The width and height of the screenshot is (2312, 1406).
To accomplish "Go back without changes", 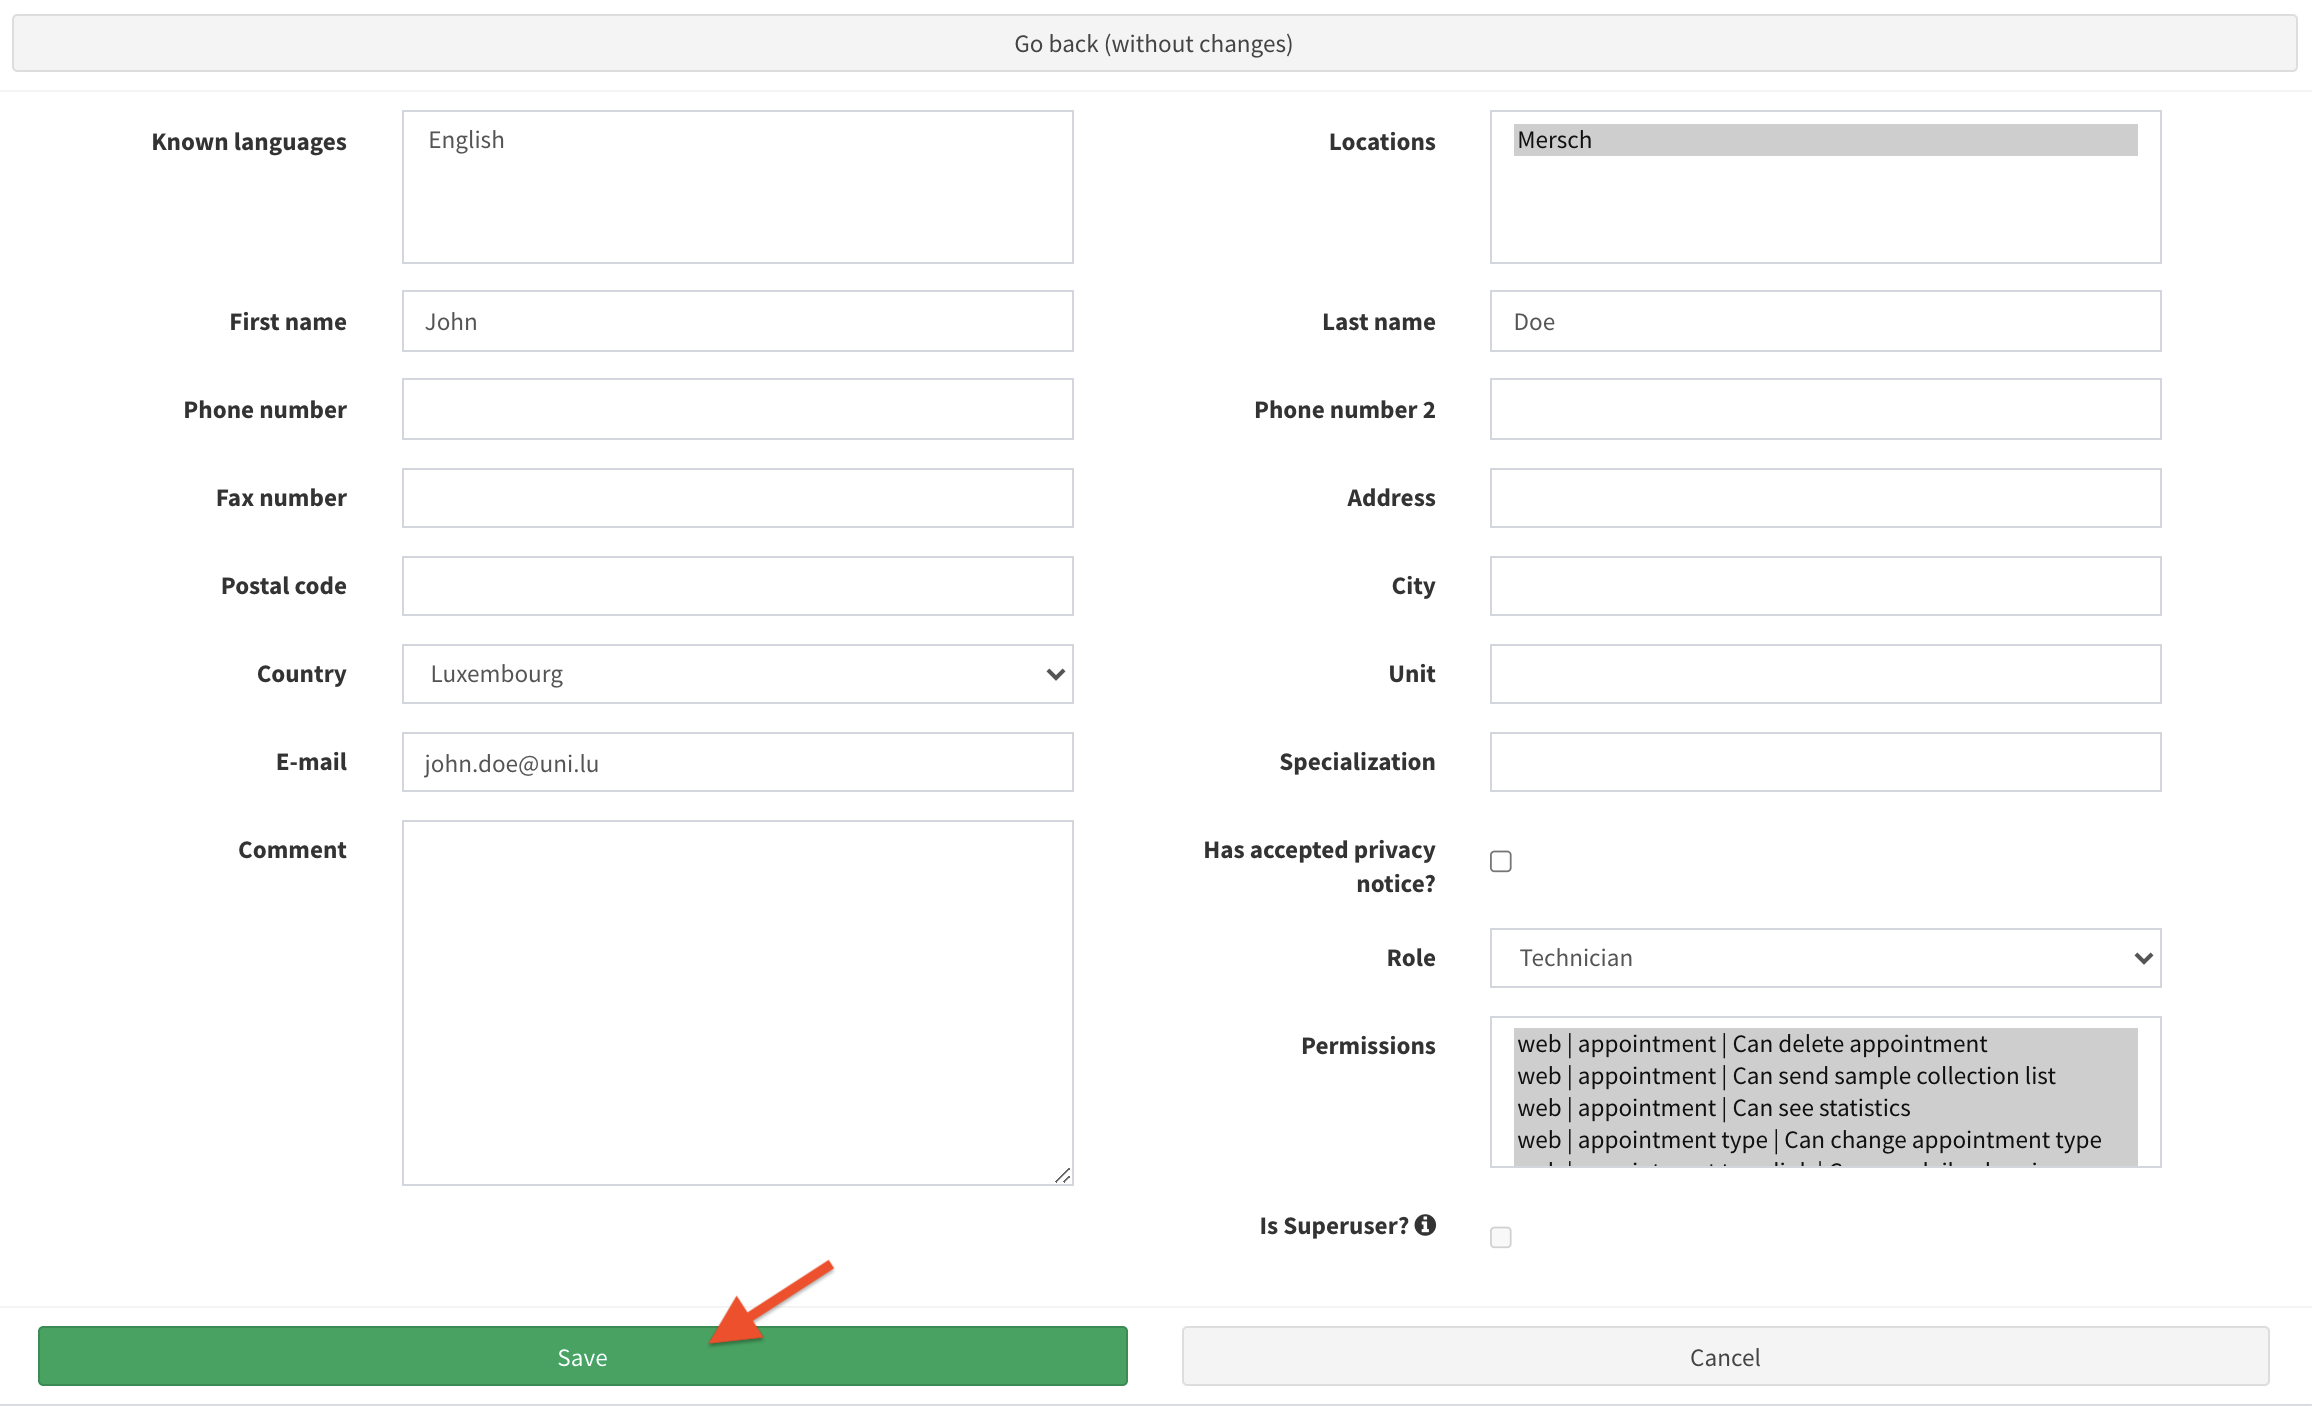I will [1154, 44].
